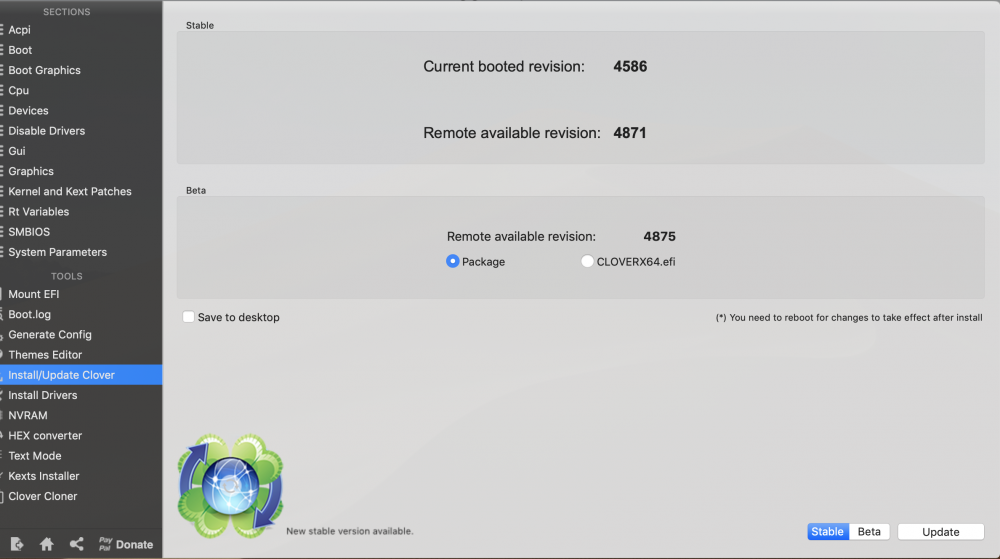The width and height of the screenshot is (1000, 559).
Task: Click the Clover update globe logo
Action: 230,486
